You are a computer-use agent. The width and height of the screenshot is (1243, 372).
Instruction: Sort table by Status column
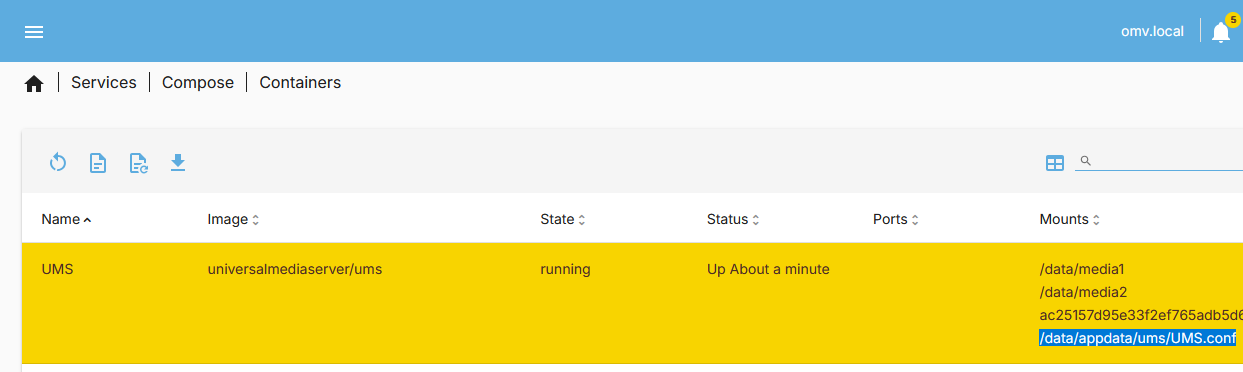coord(733,219)
